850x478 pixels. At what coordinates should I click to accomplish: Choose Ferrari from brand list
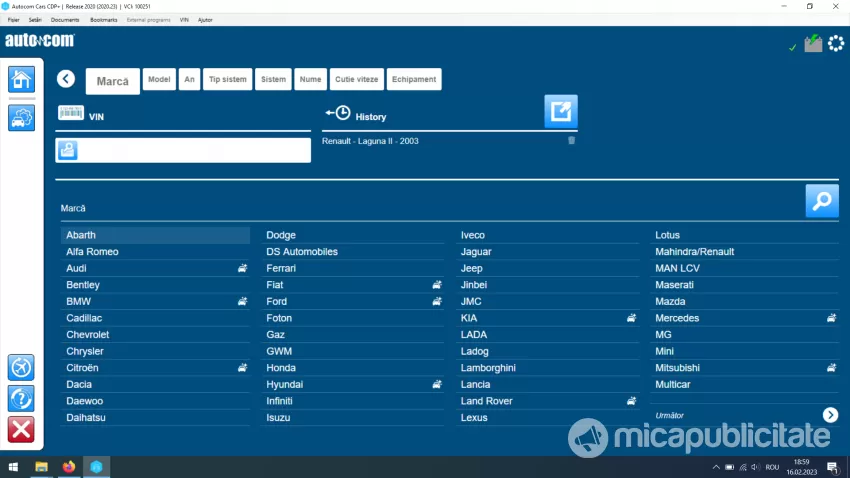(353, 268)
